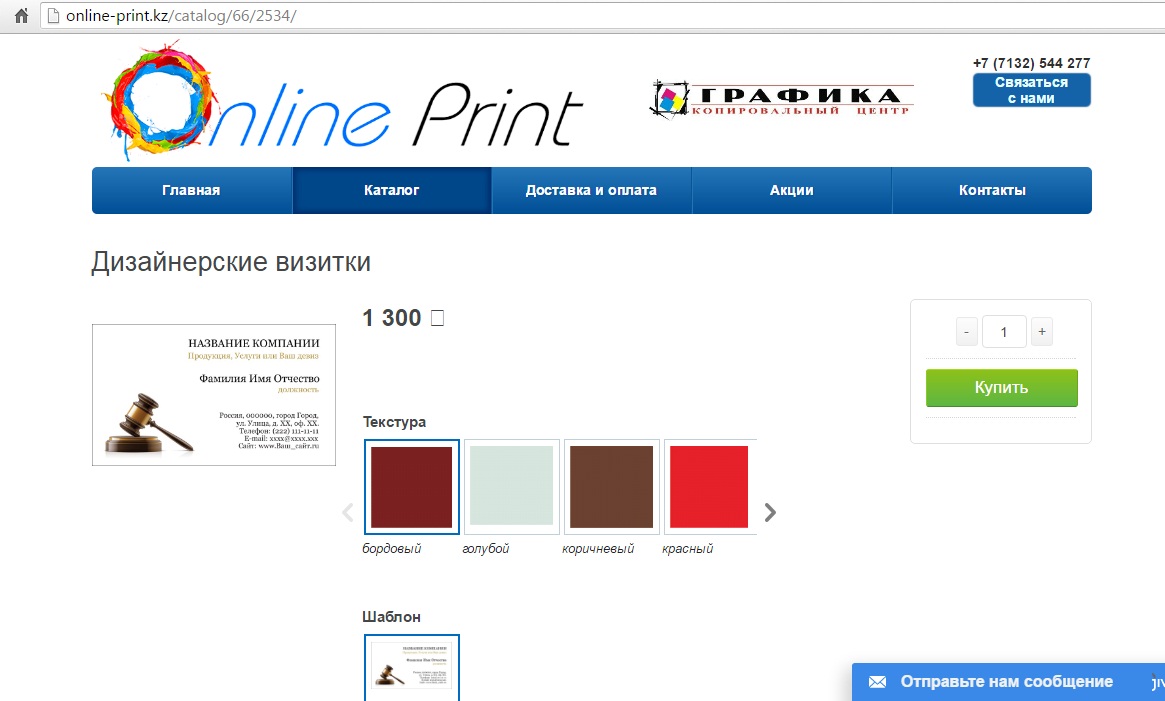
Task: Select the коричневый texture swatch
Action: pos(611,487)
